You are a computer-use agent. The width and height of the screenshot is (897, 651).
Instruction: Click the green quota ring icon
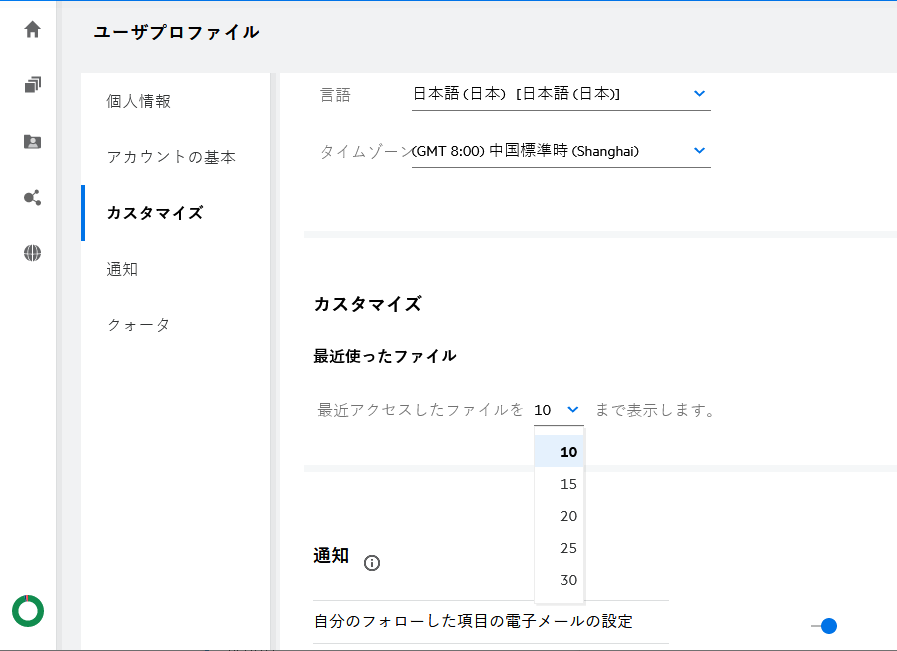pyautogui.click(x=28, y=610)
